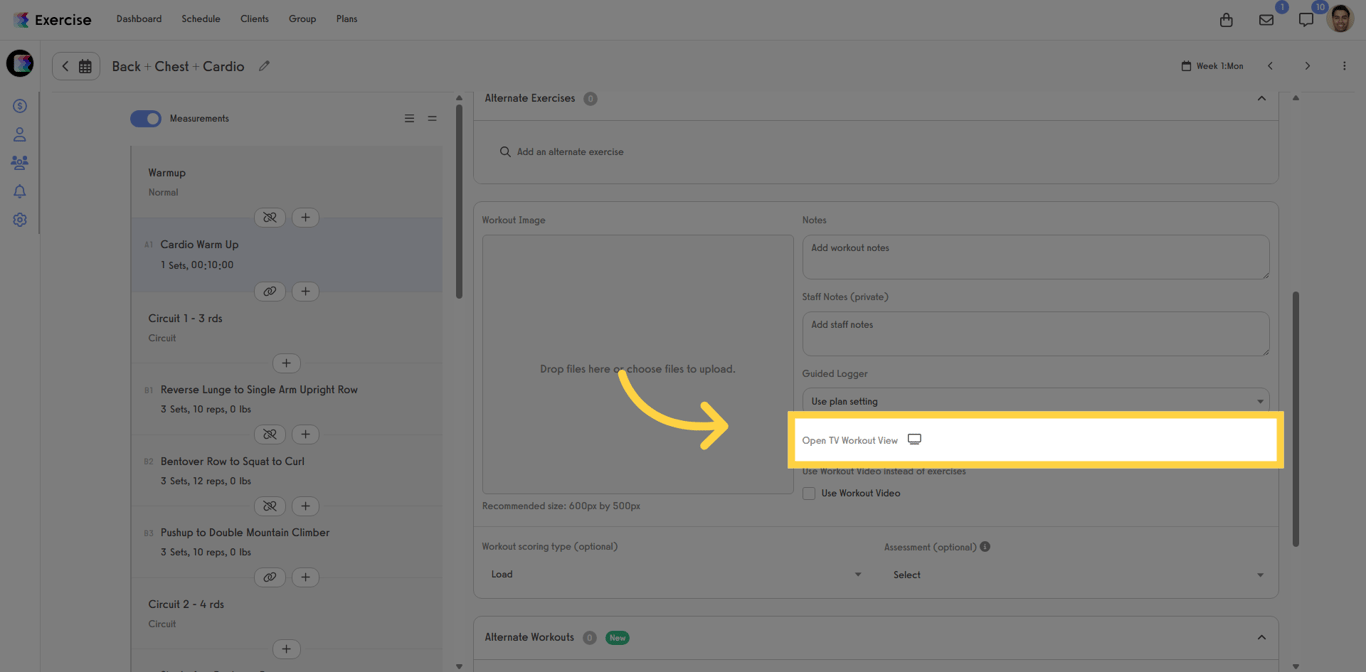1366x672 pixels.
Task: Click the Open TV Workout View link
Action: coord(850,440)
